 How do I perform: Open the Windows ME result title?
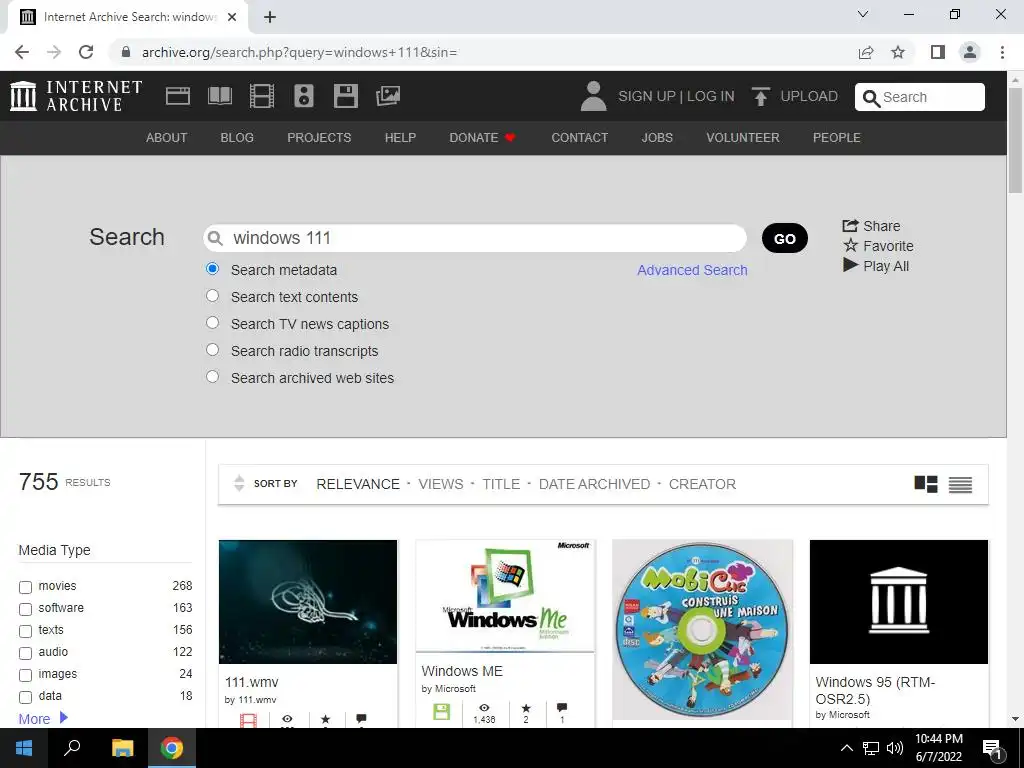click(462, 671)
